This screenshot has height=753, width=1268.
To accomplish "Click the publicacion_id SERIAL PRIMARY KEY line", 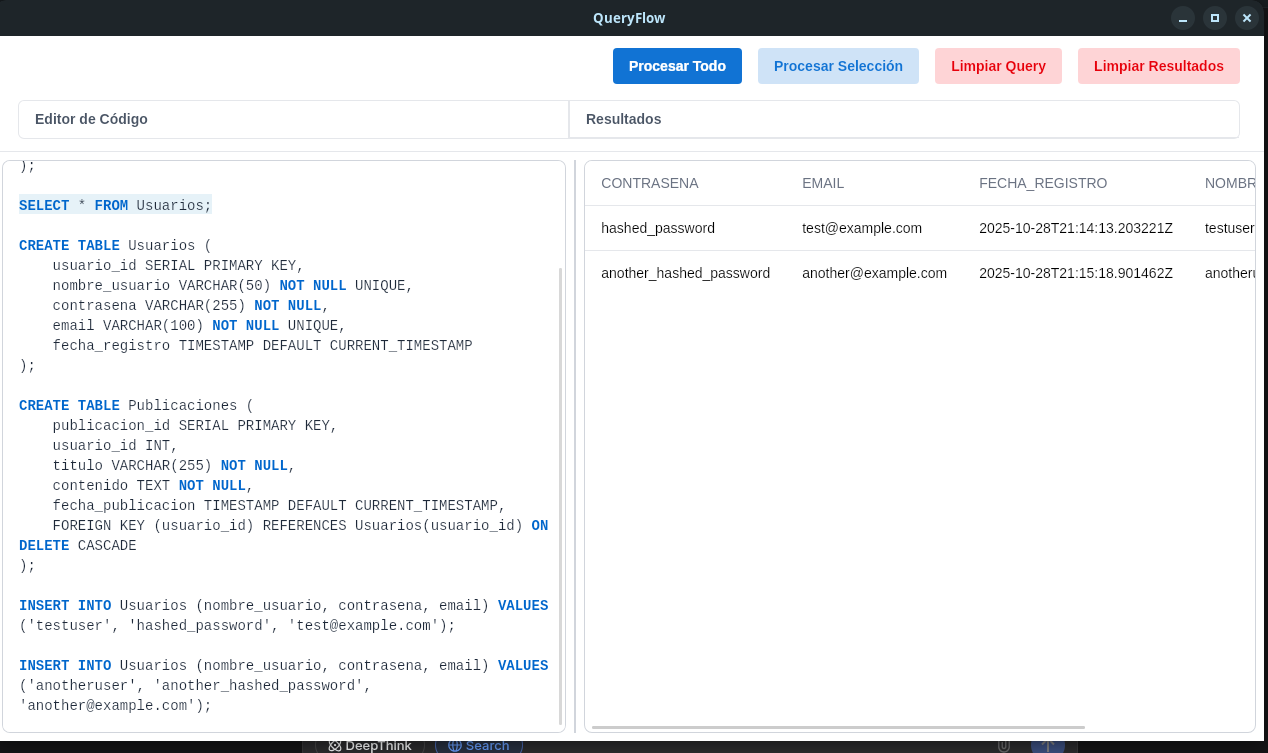I will click(195, 425).
